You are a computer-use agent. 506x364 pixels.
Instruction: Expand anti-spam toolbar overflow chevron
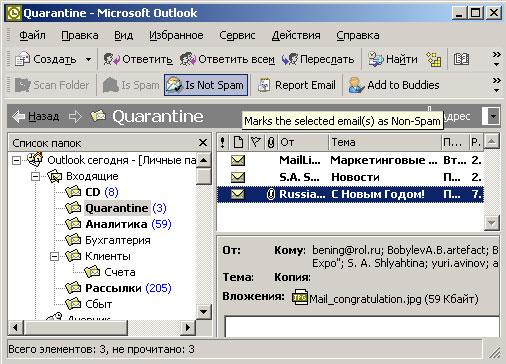tap(496, 85)
